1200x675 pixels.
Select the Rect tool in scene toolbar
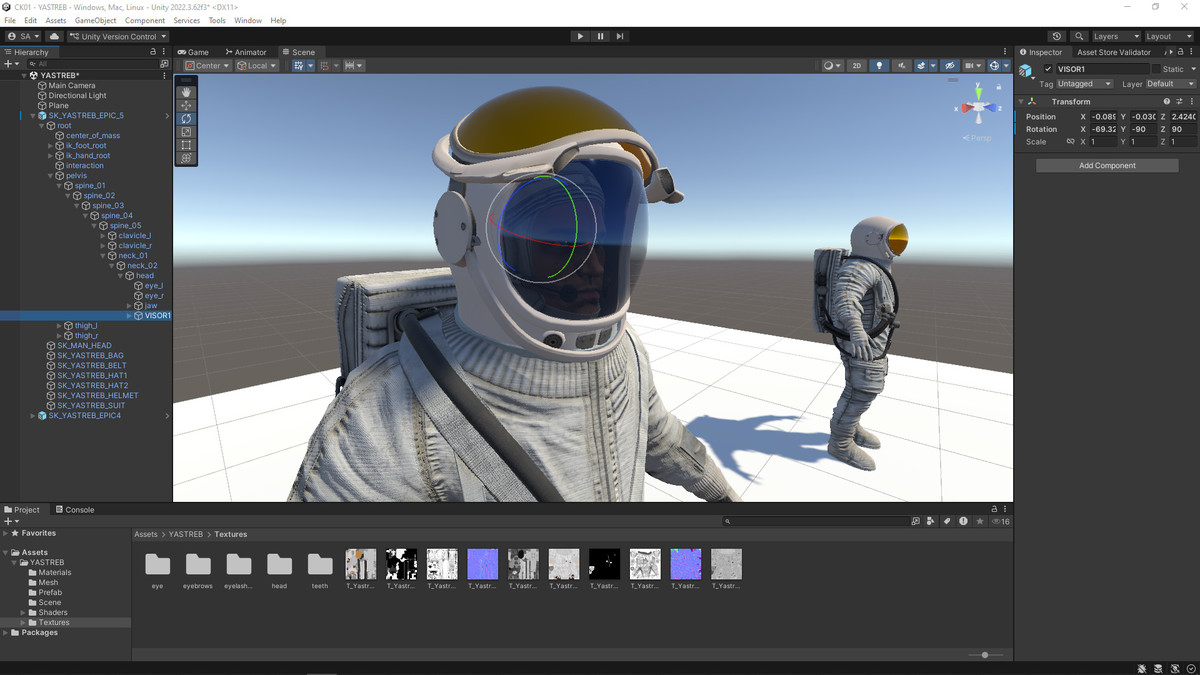[x=186, y=145]
